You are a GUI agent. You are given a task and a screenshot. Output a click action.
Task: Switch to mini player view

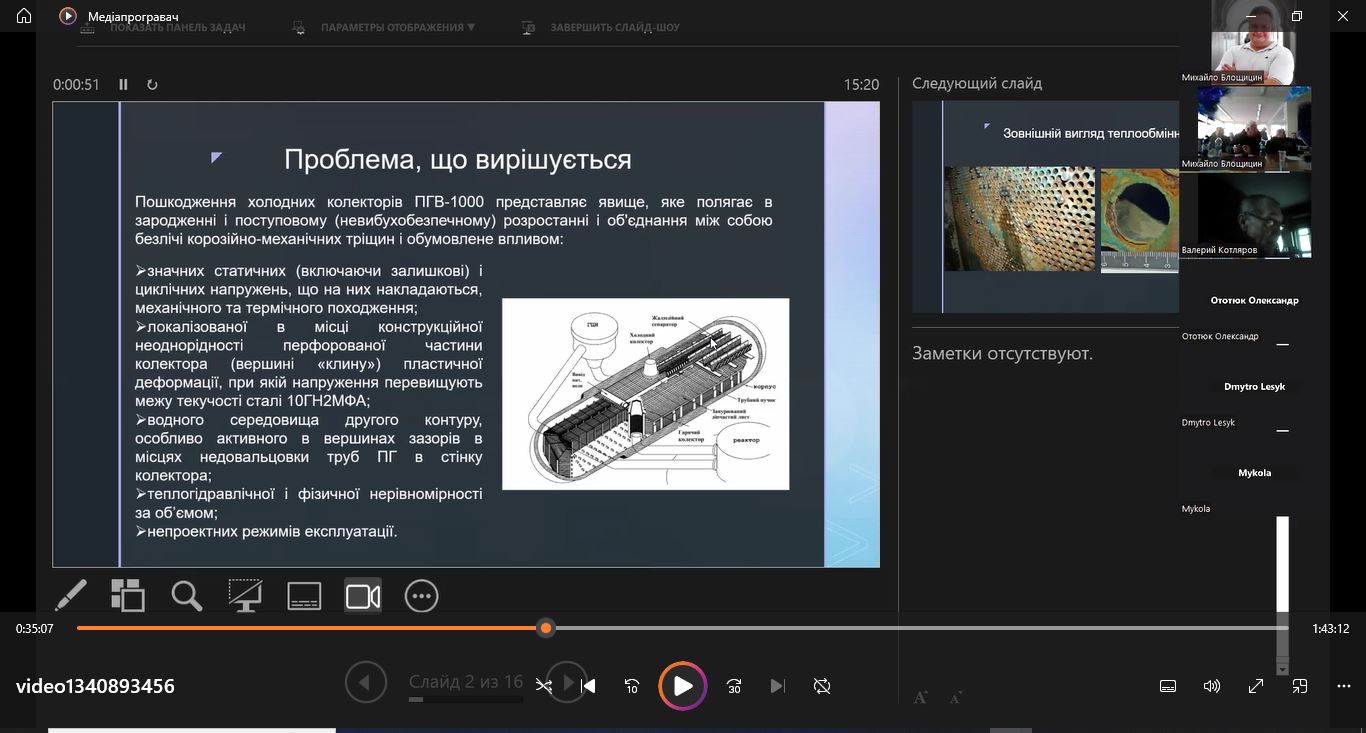[x=1300, y=686]
